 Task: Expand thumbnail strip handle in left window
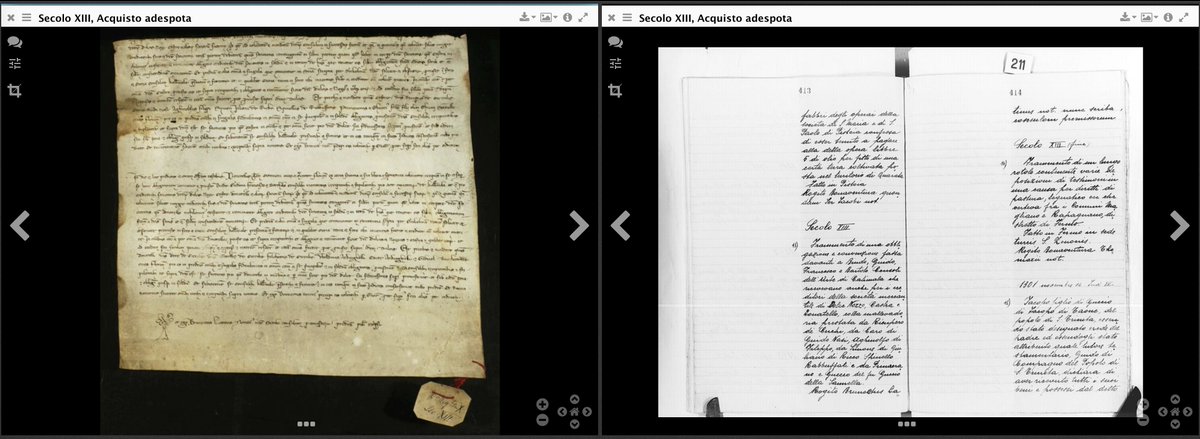point(305,424)
